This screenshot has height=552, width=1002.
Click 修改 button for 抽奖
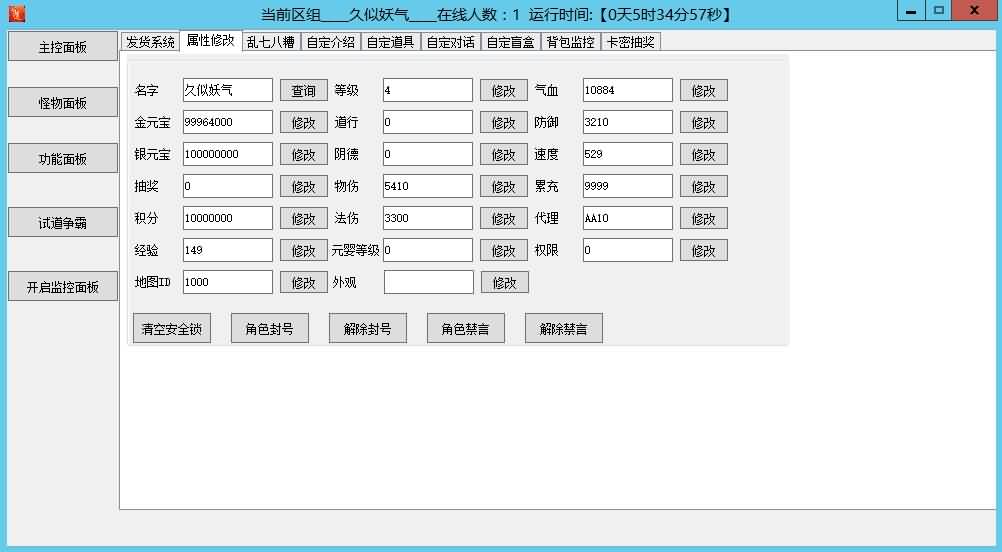pos(304,186)
